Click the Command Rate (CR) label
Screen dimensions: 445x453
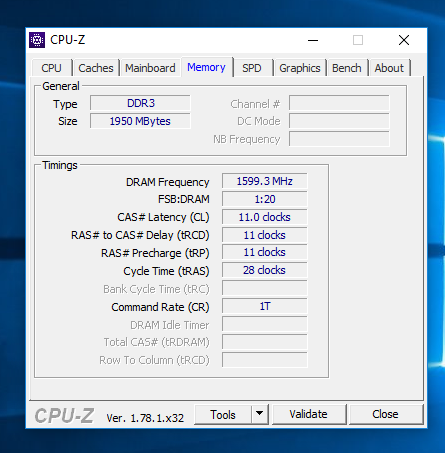pos(160,307)
